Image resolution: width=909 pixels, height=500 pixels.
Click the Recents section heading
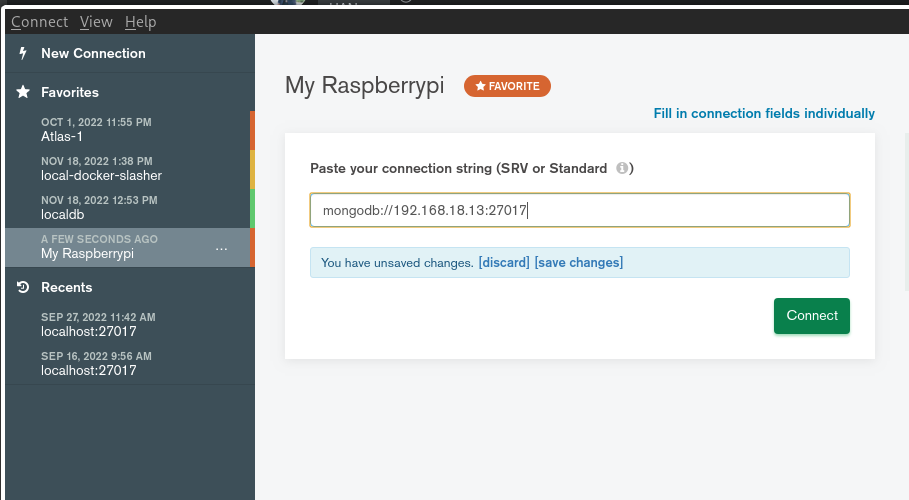pos(67,287)
